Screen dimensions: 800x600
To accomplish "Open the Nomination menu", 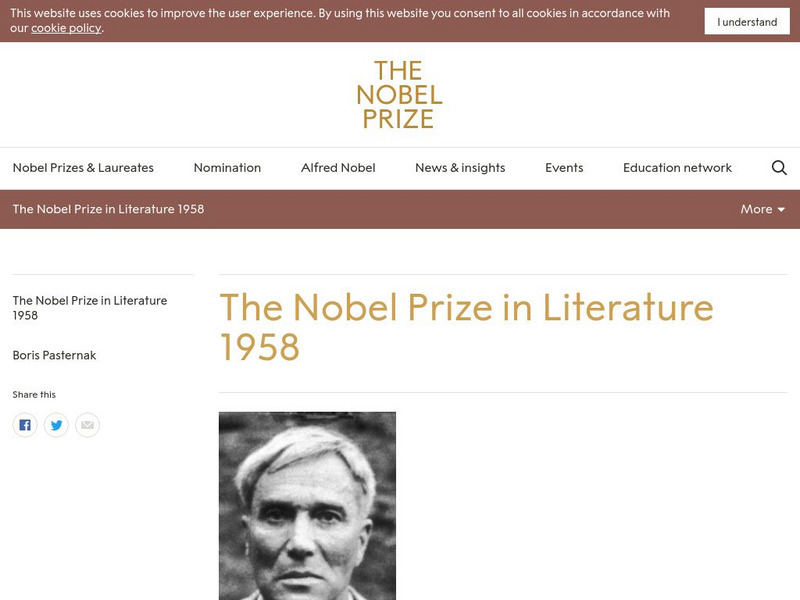I will [227, 168].
